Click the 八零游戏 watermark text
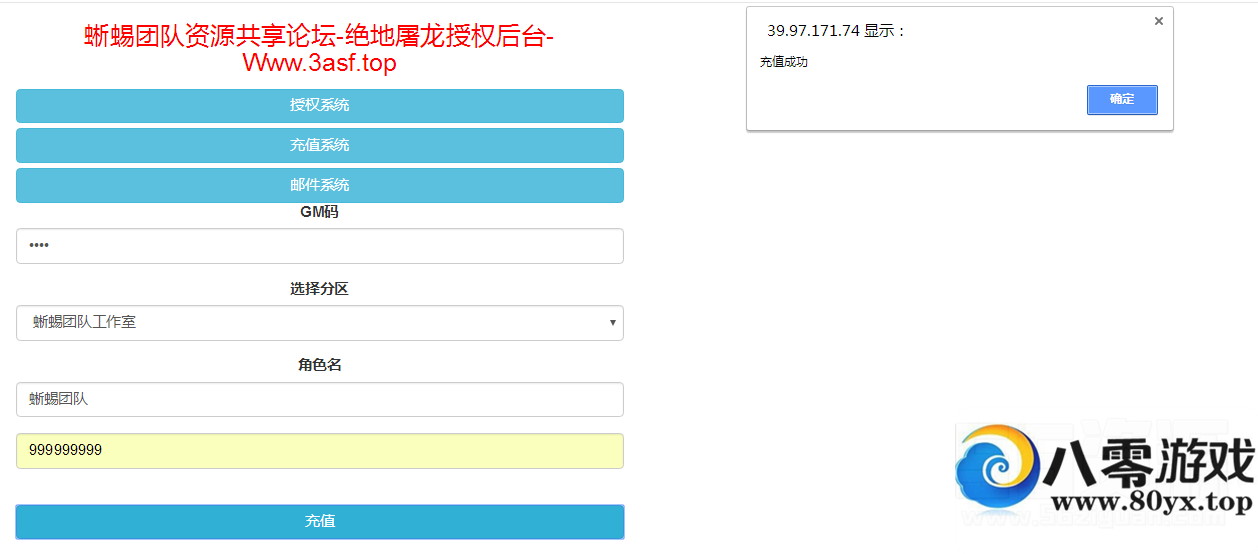This screenshot has width=1258, height=554. 1148,463
